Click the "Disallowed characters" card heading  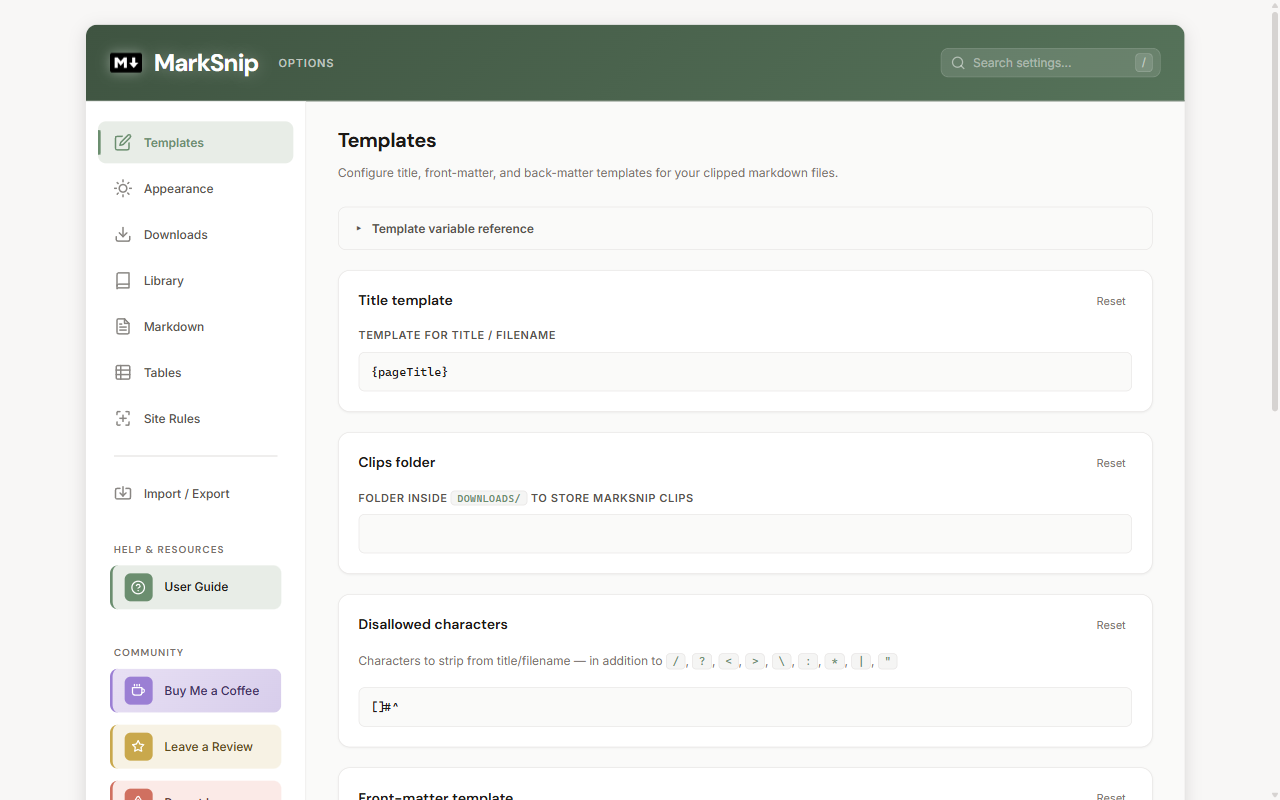point(433,624)
